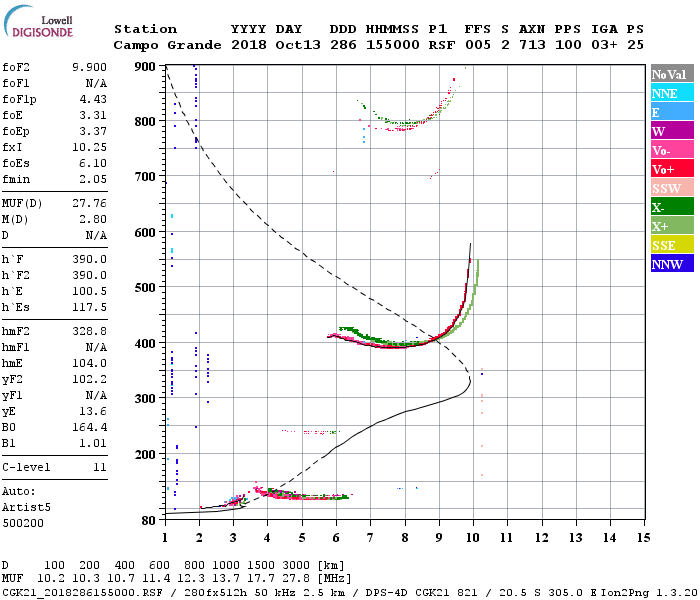The image size is (700, 600).
Task: Click the CGK21_2018286155000.RSF file name
Action: [x=82, y=593]
